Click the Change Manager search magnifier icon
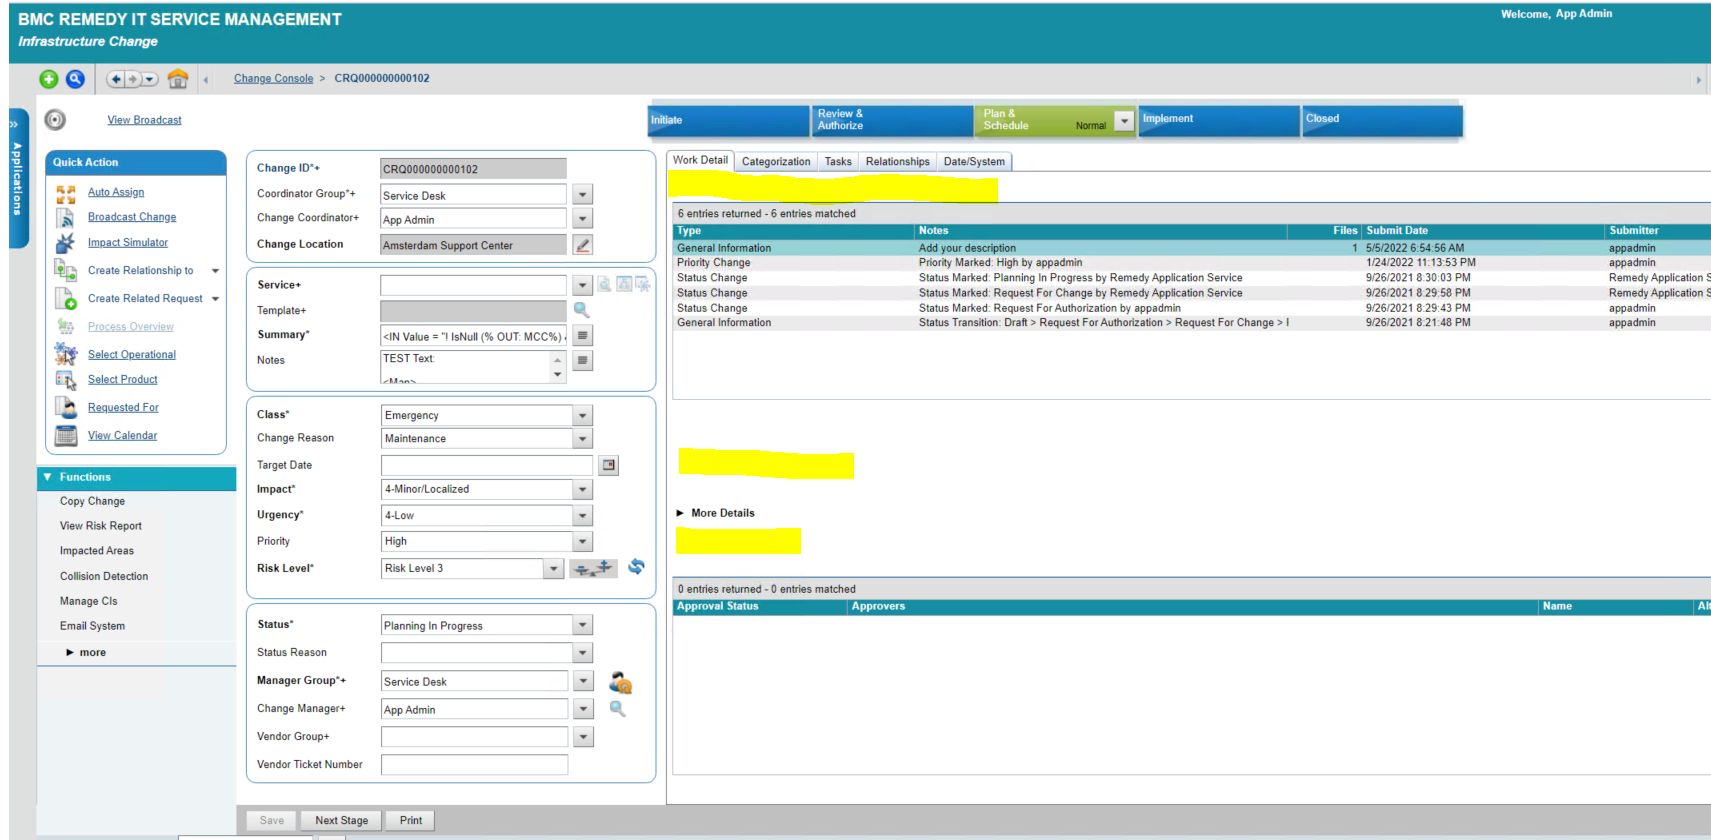 coord(618,708)
